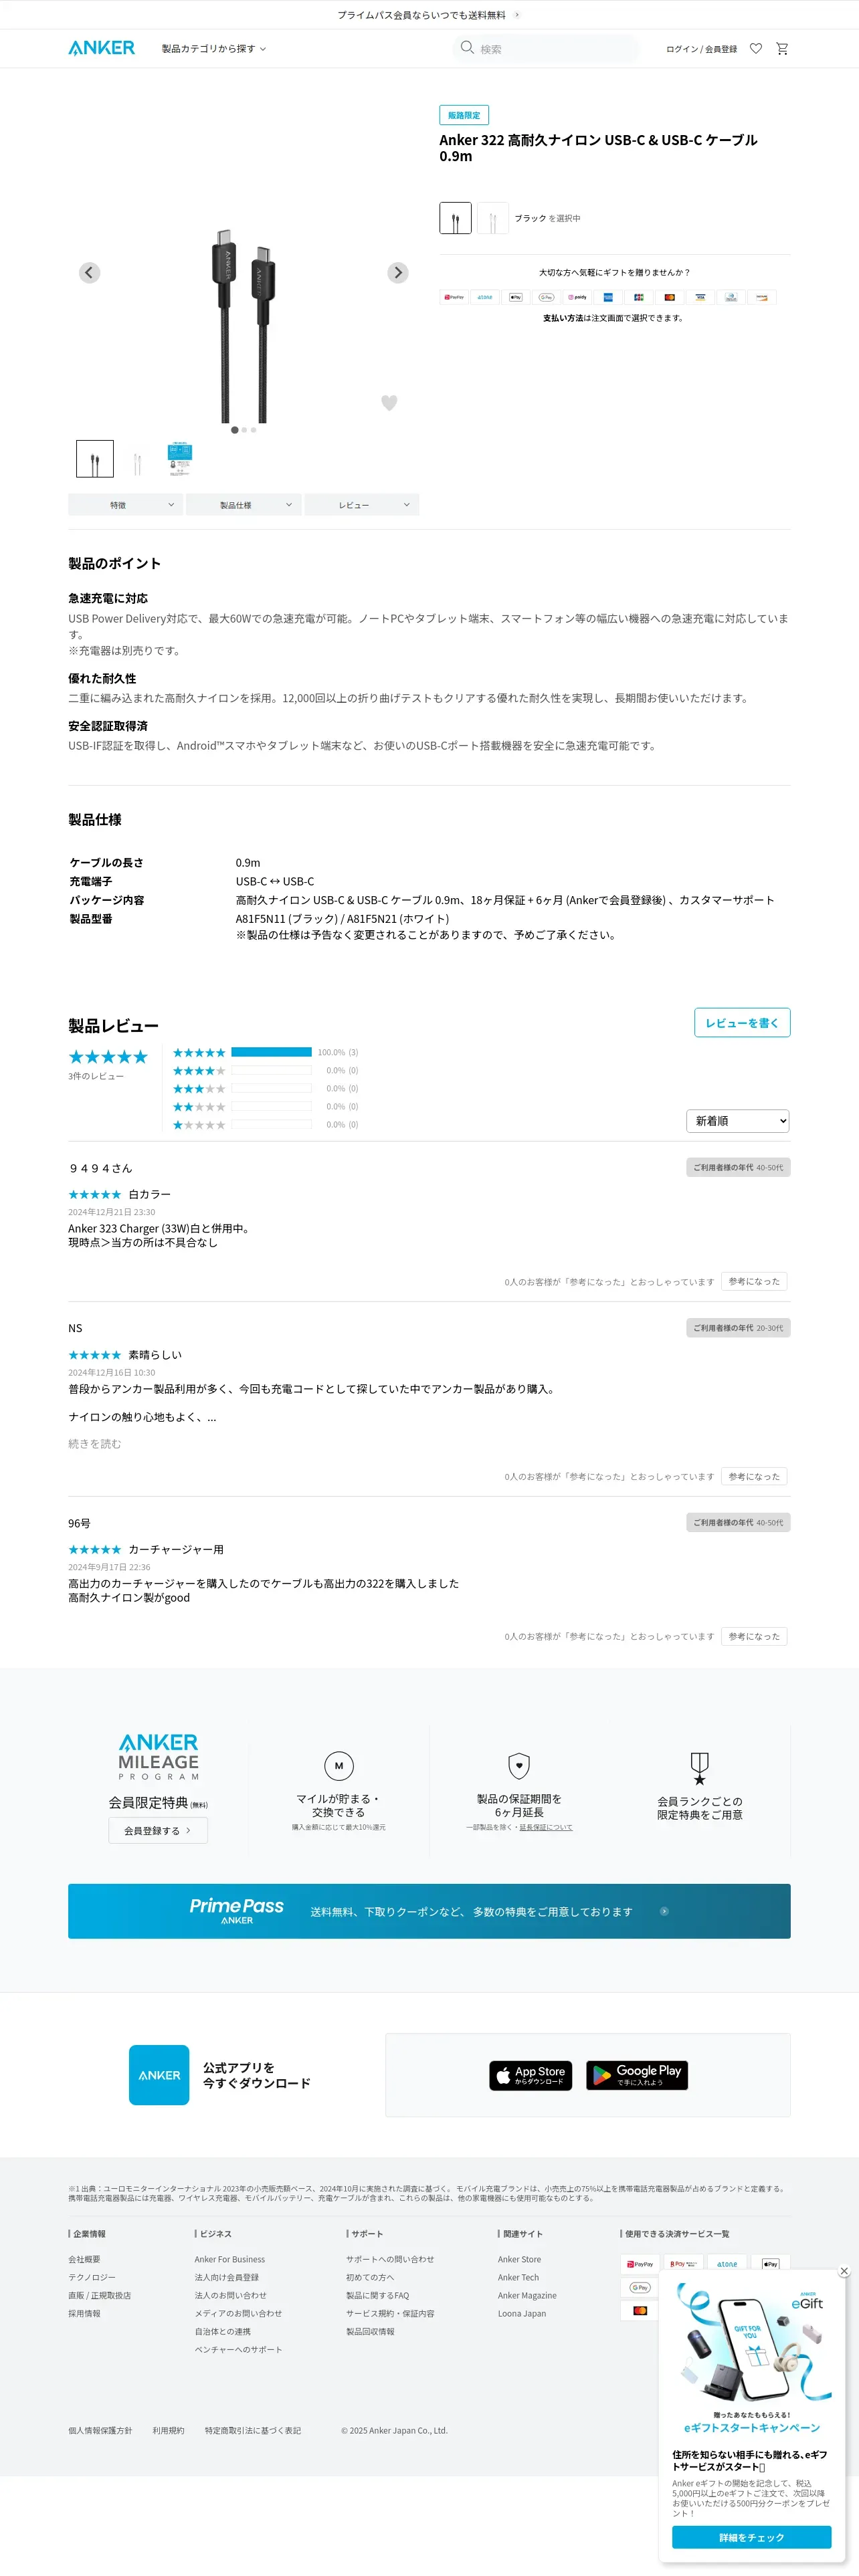
Task: Select black cable thumbnail under gallery
Action: tap(95, 459)
